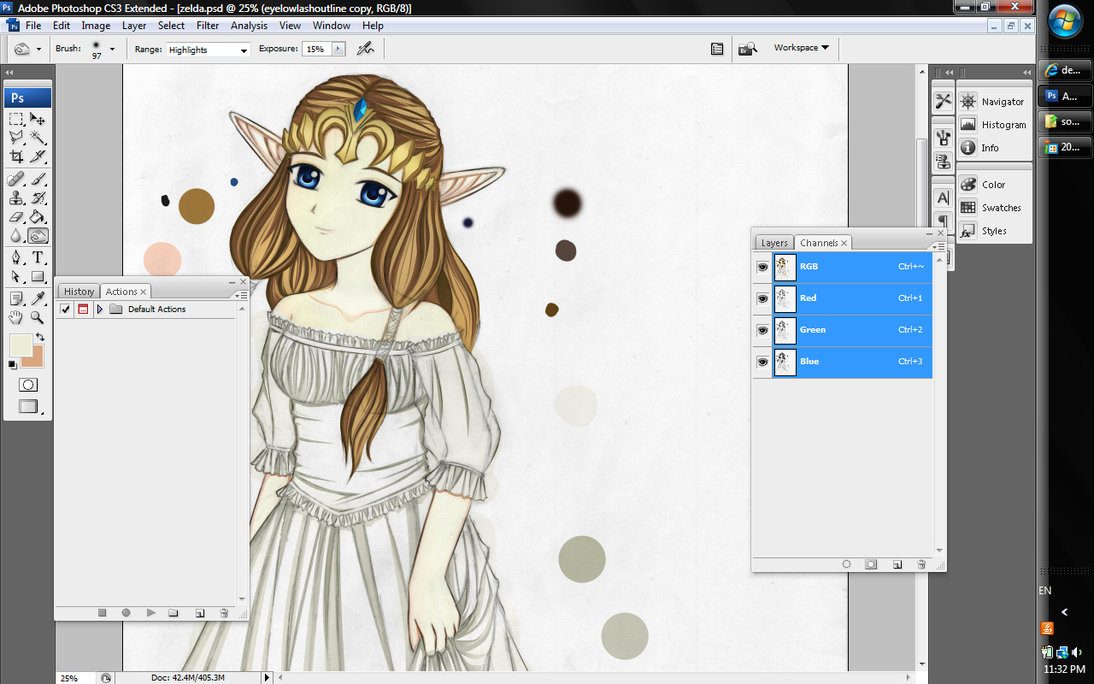This screenshot has width=1094, height=684.
Task: Click the Exposure value field
Action: [317, 49]
